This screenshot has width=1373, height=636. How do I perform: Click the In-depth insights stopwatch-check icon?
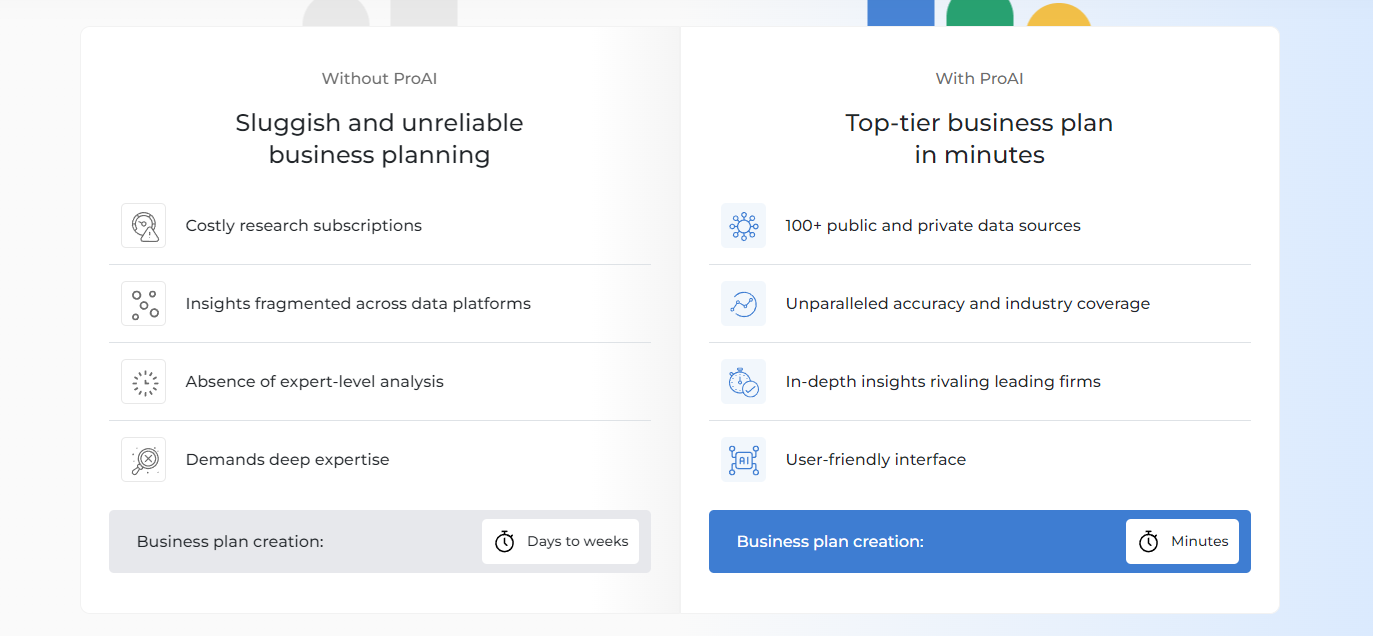coord(743,382)
